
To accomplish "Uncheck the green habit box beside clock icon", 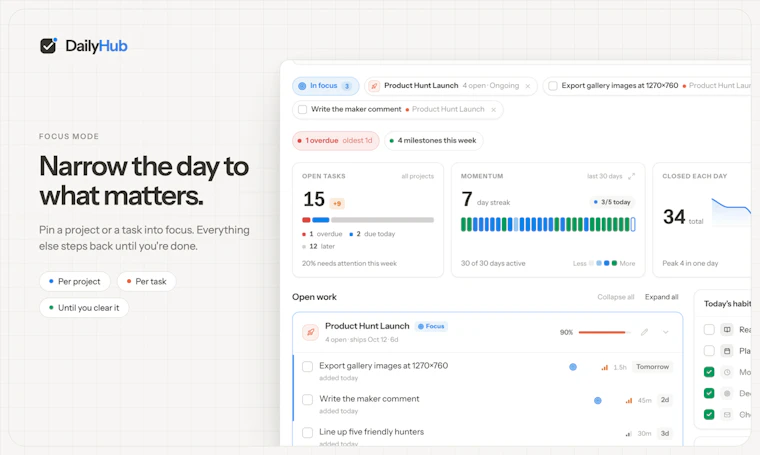I will [709, 372].
